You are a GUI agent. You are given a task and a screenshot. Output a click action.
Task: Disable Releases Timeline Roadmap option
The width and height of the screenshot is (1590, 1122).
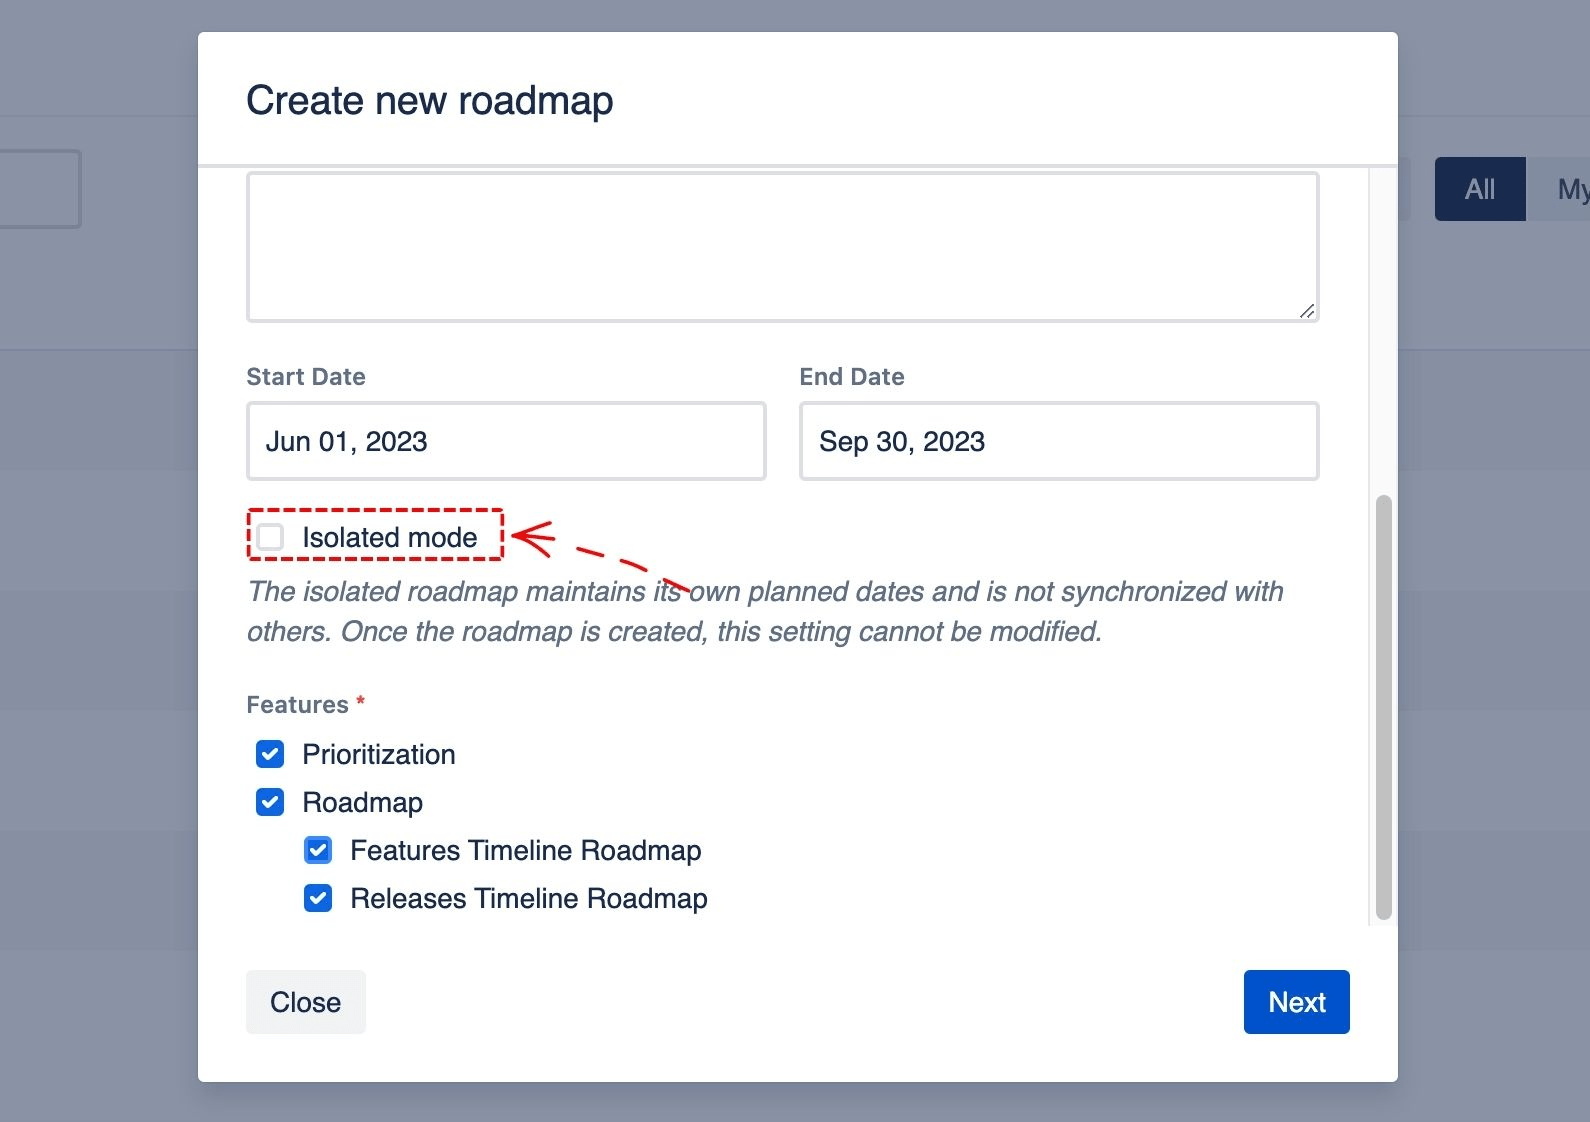(x=318, y=898)
